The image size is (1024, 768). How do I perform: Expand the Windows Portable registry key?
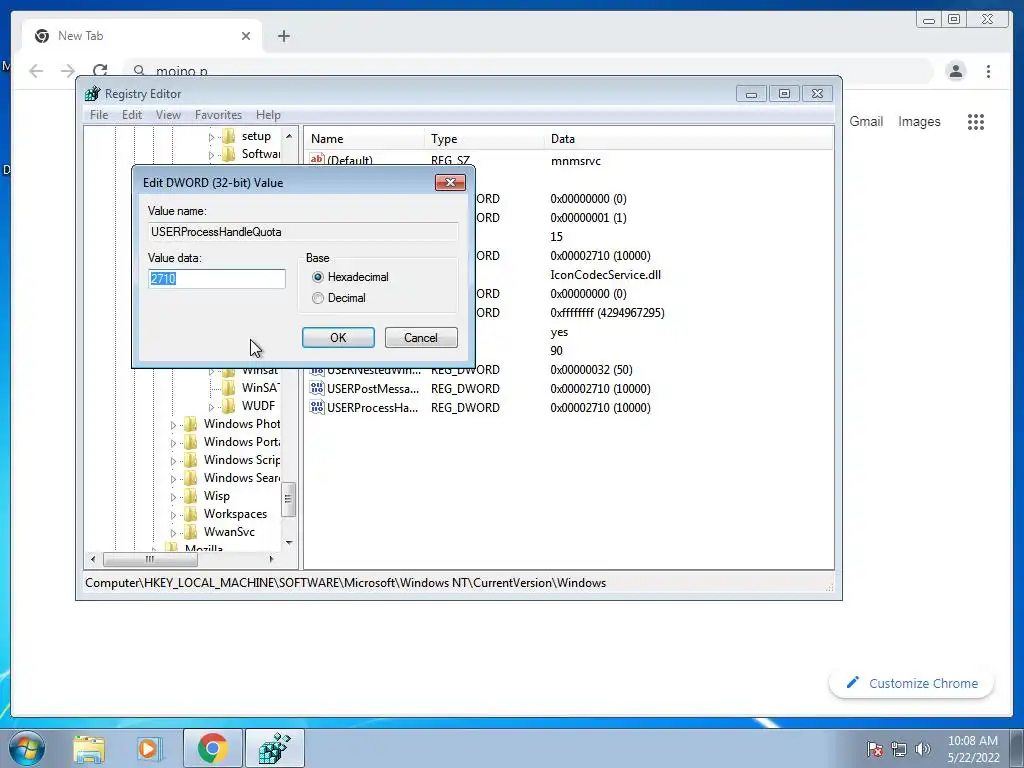(173, 443)
